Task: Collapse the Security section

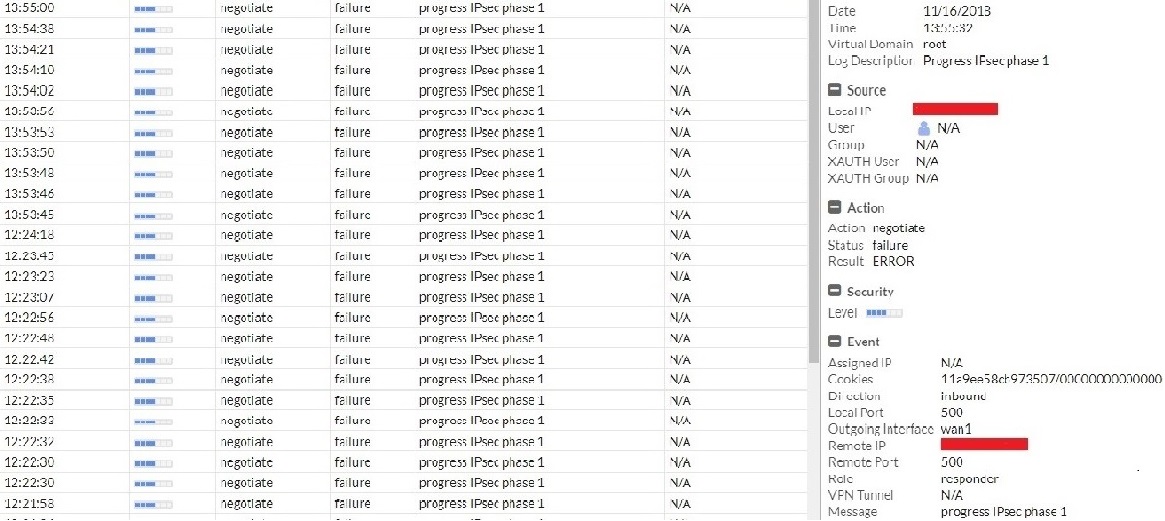Action: click(835, 291)
